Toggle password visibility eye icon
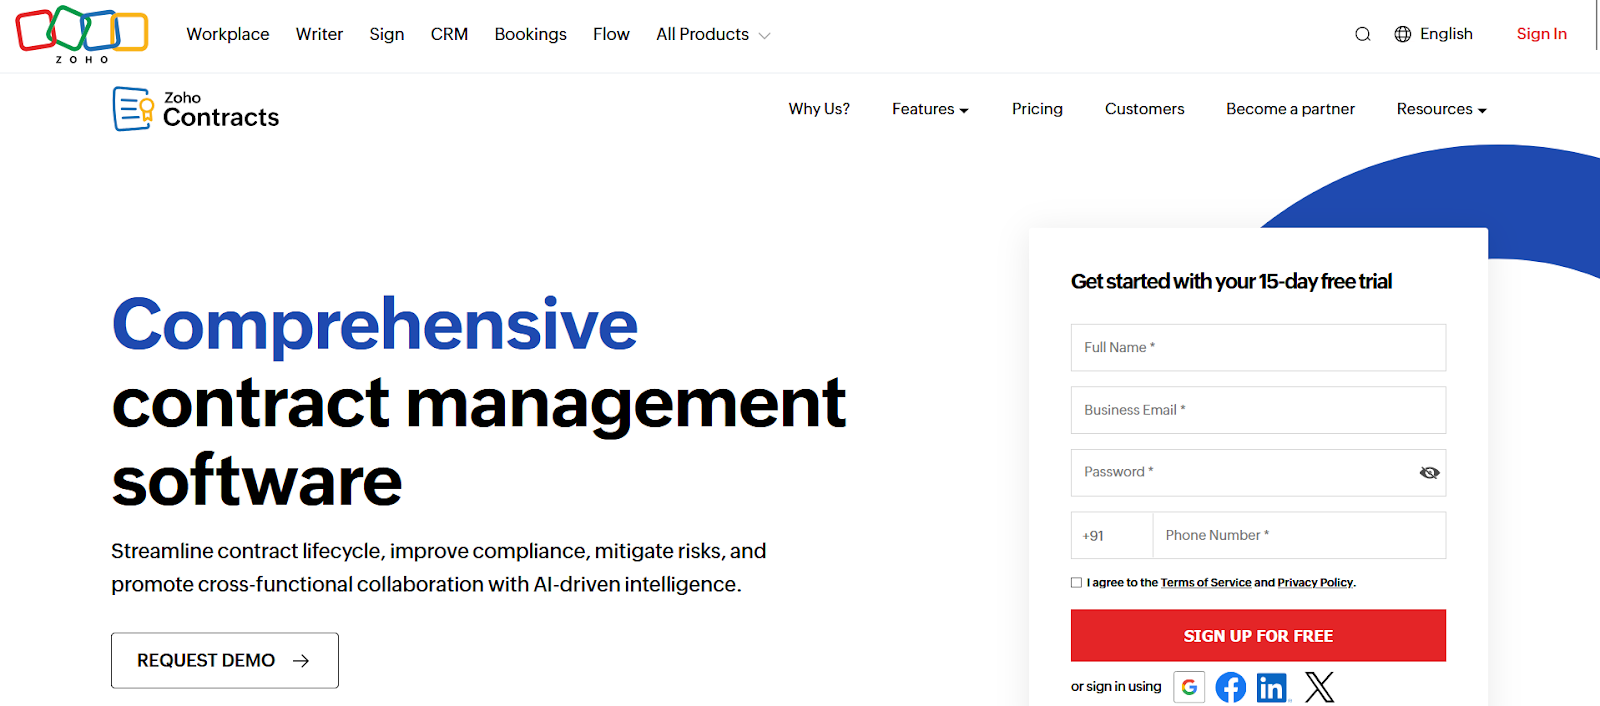The image size is (1600, 706). pos(1429,473)
